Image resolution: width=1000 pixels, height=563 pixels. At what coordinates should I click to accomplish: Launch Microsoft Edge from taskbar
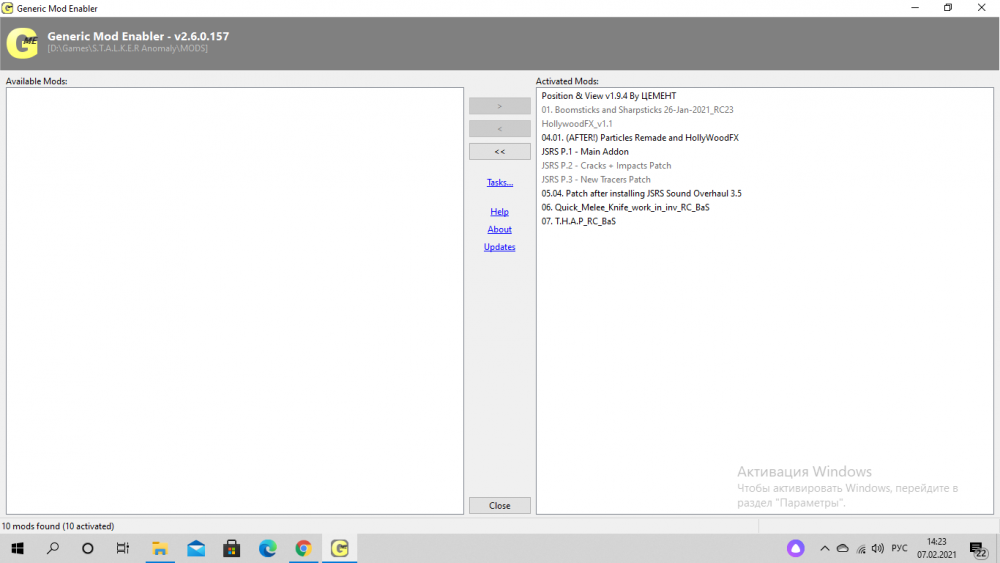click(267, 548)
